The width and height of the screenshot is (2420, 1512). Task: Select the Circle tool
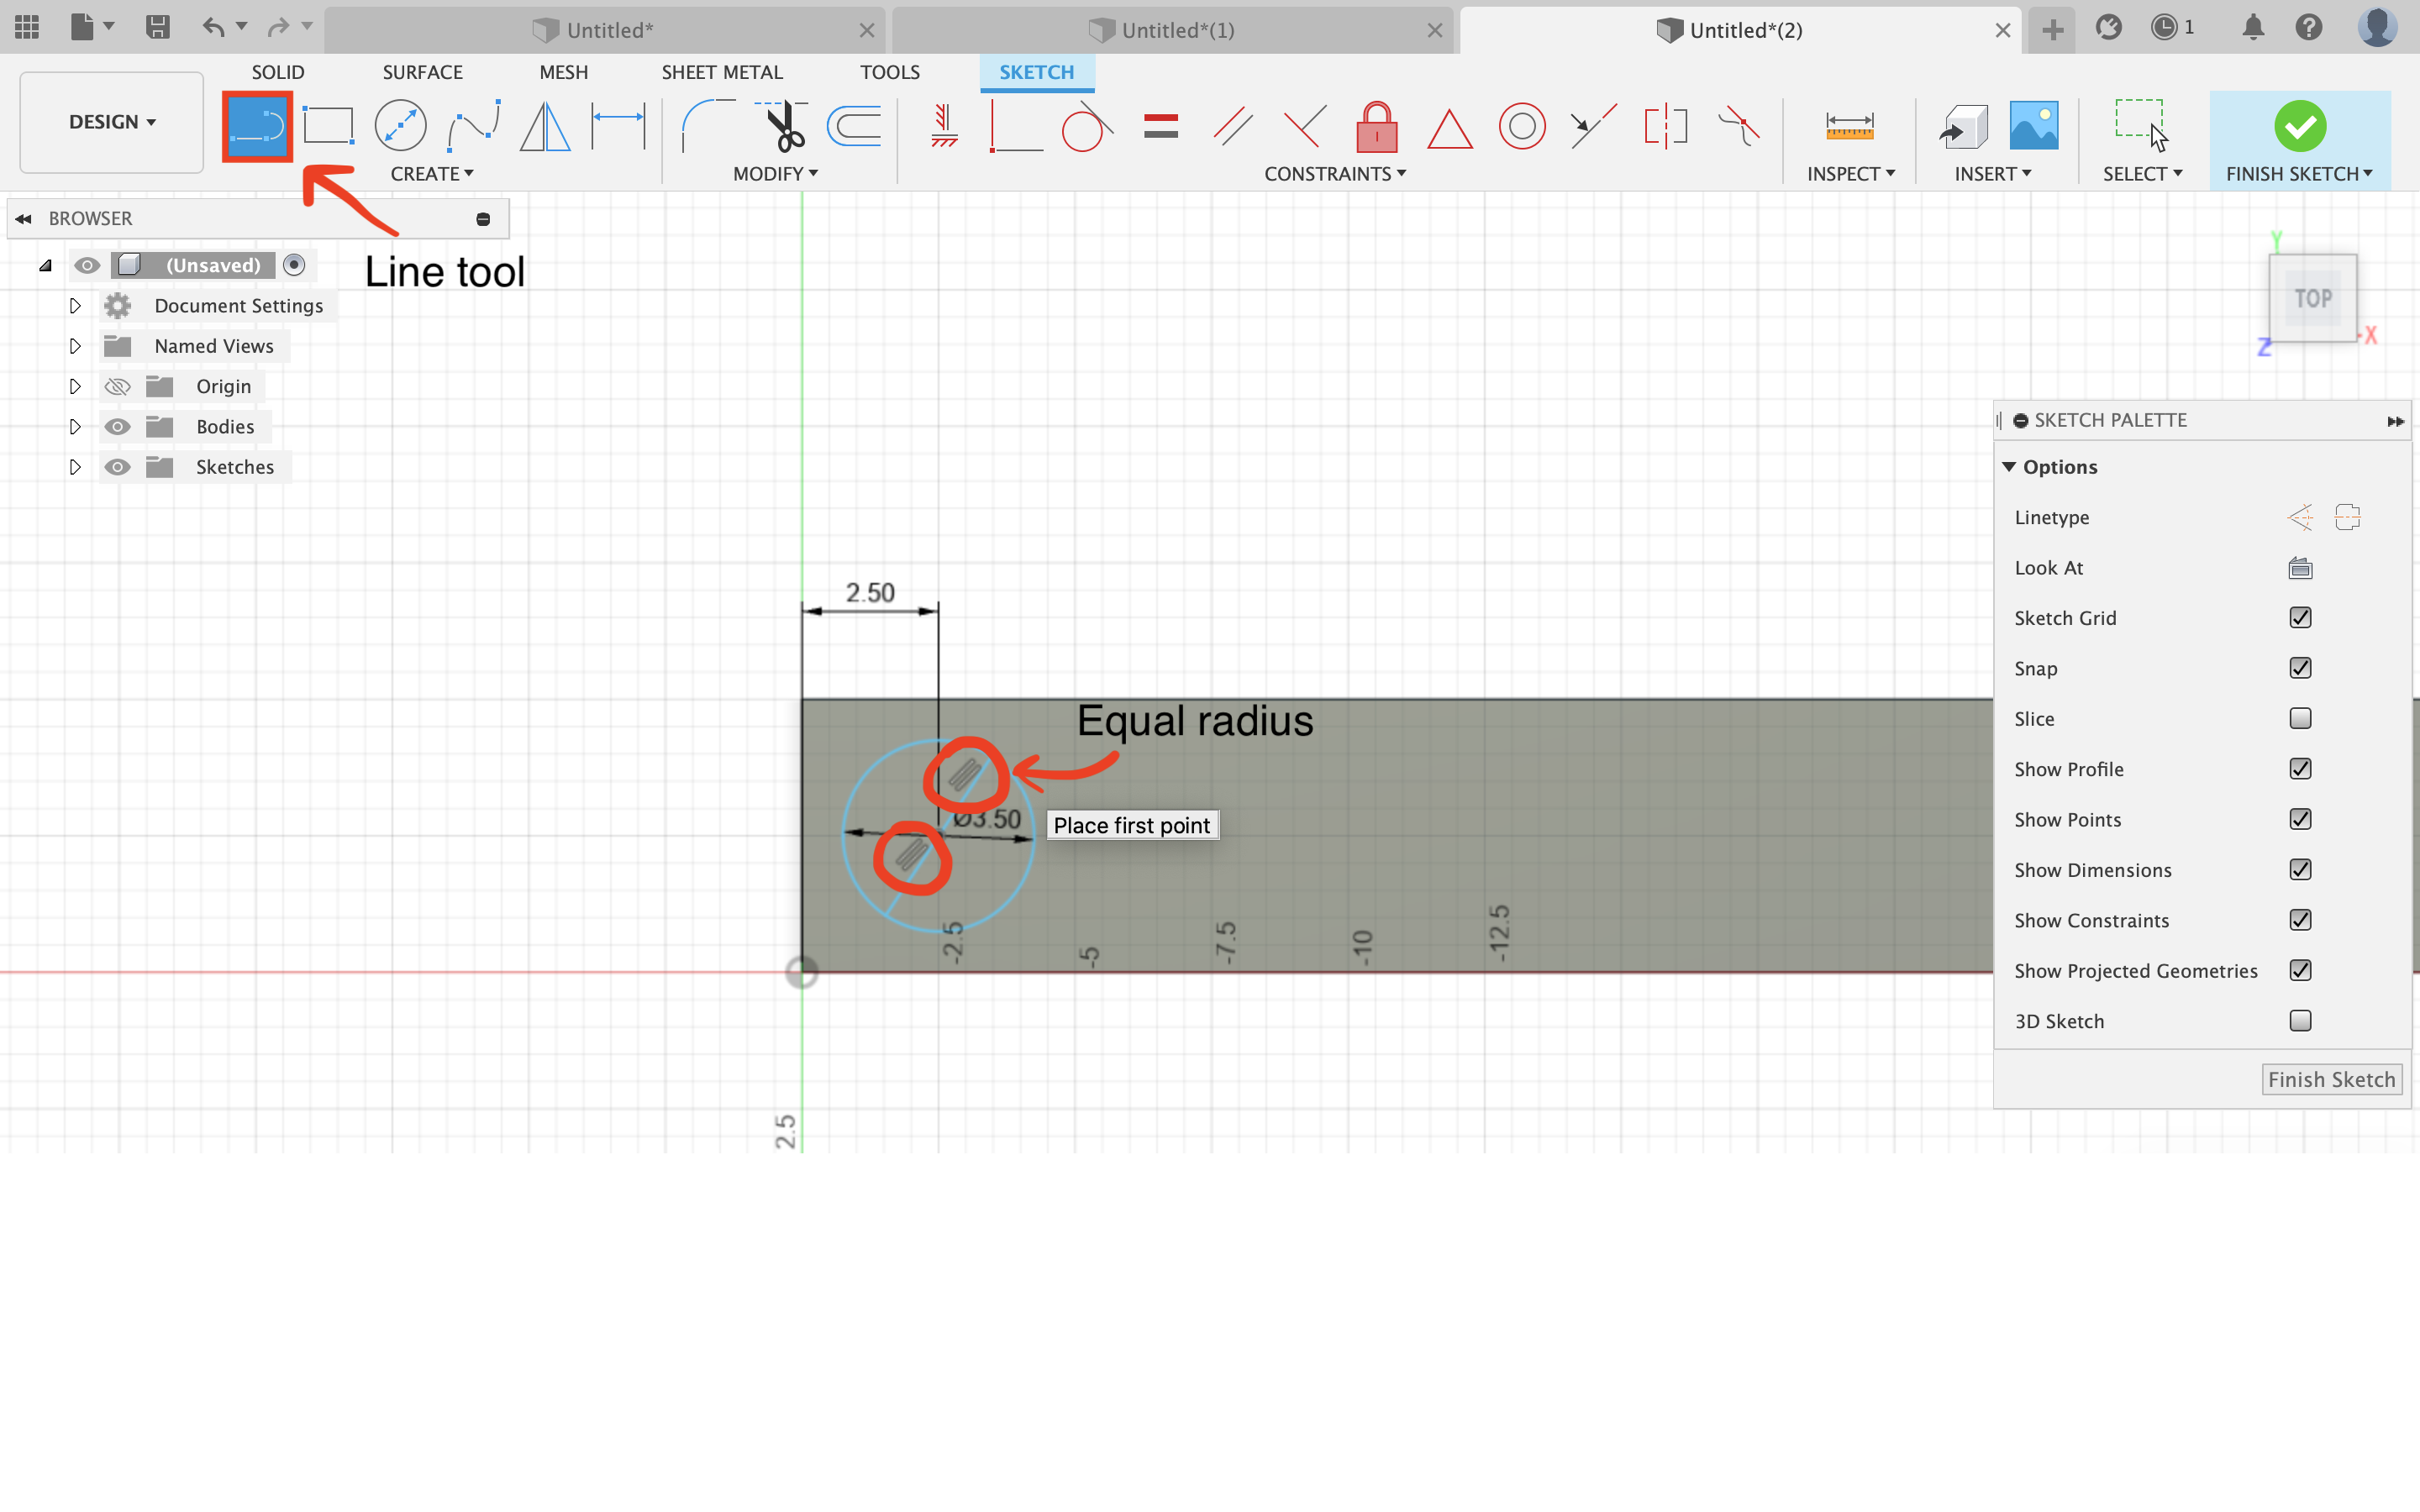pos(401,125)
